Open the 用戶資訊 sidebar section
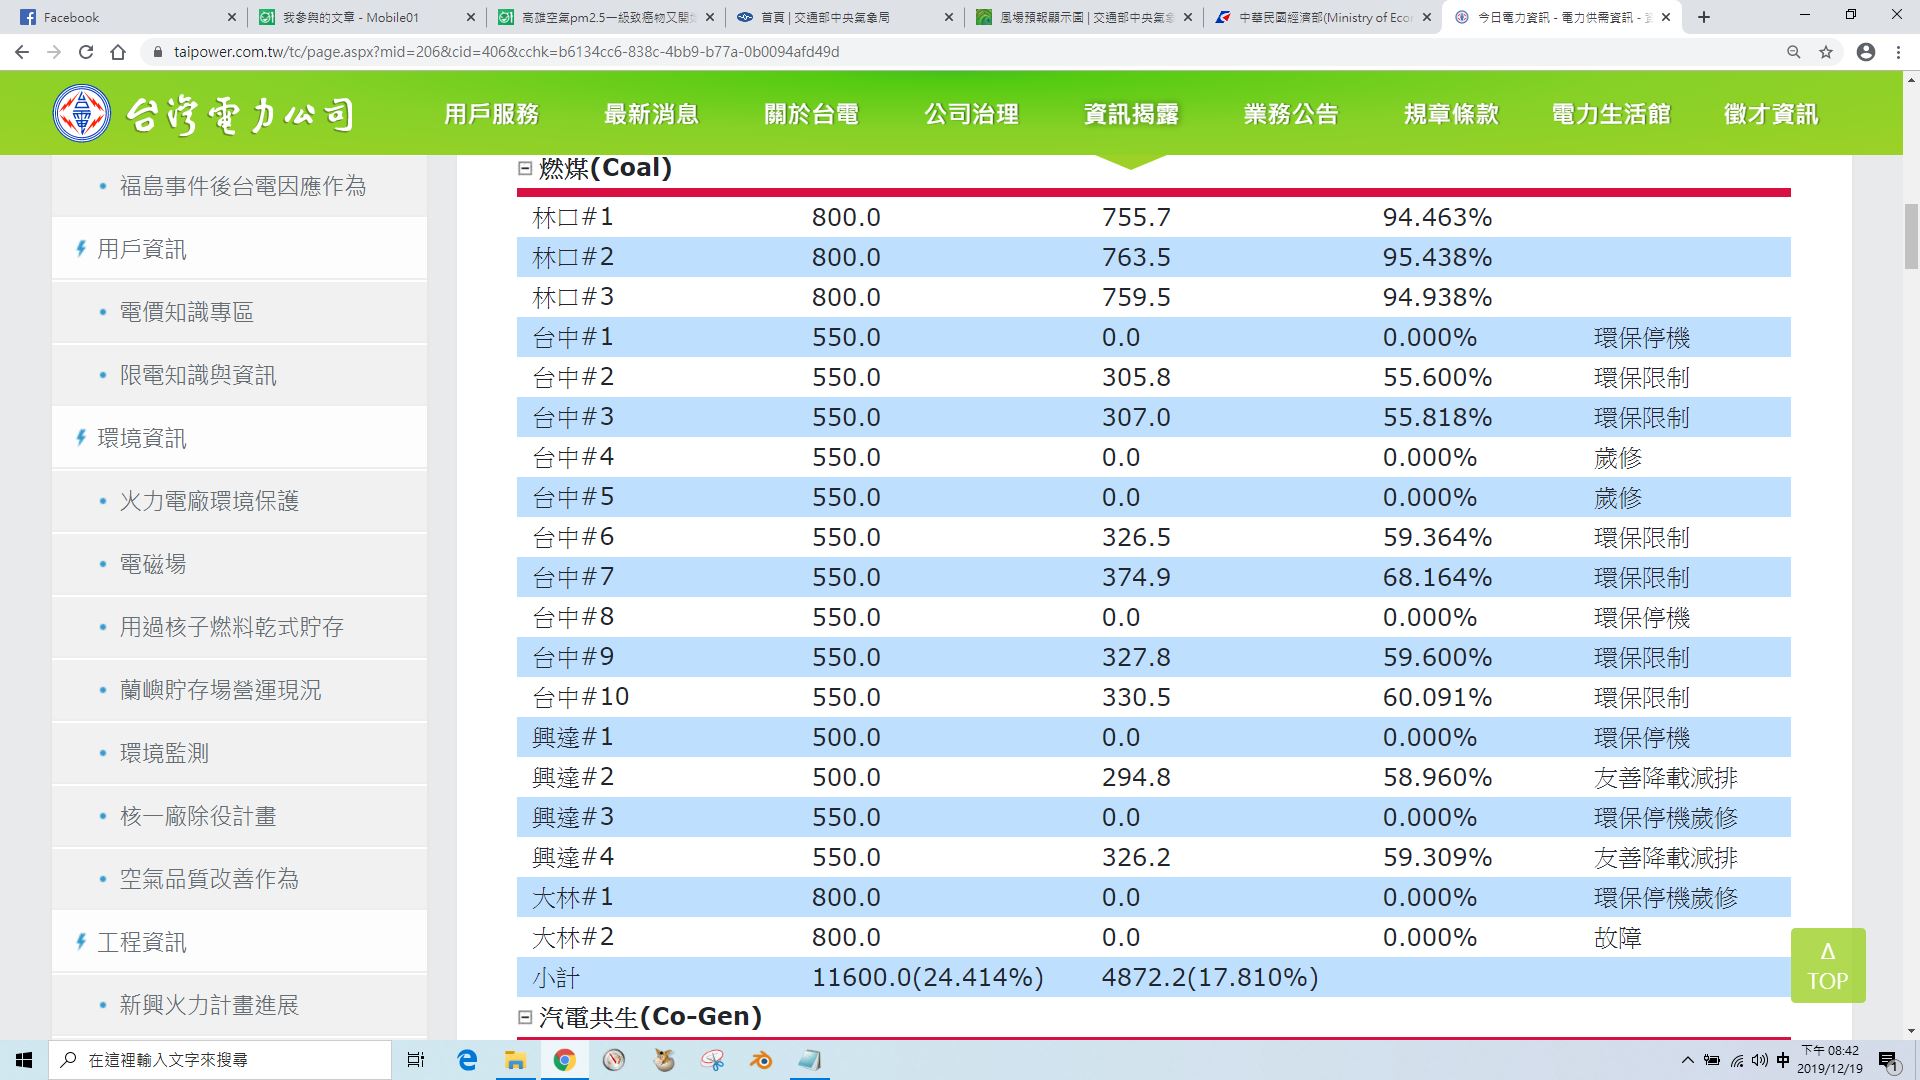The width and height of the screenshot is (1920, 1080). pos(141,249)
